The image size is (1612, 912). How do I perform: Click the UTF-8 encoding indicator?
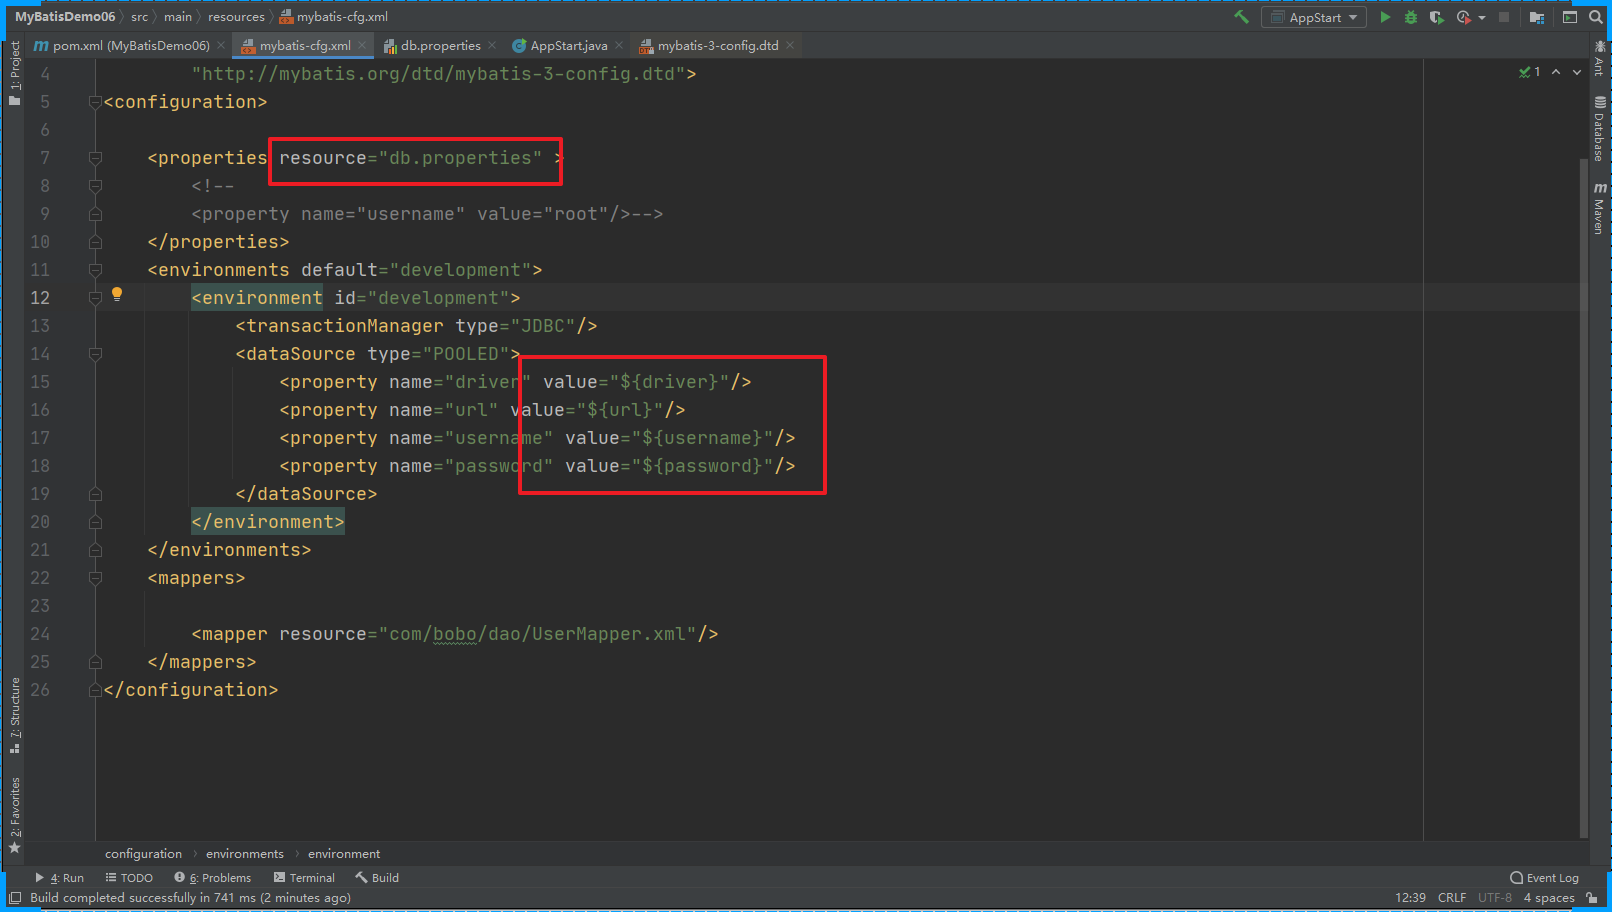pos(1495,898)
